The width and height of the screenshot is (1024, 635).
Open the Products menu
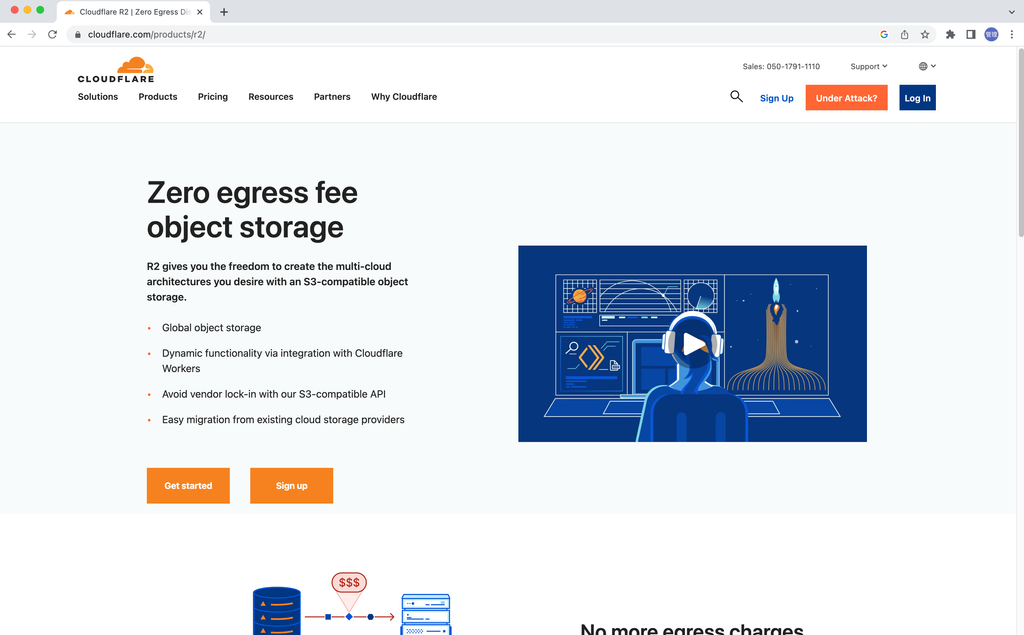pos(157,97)
